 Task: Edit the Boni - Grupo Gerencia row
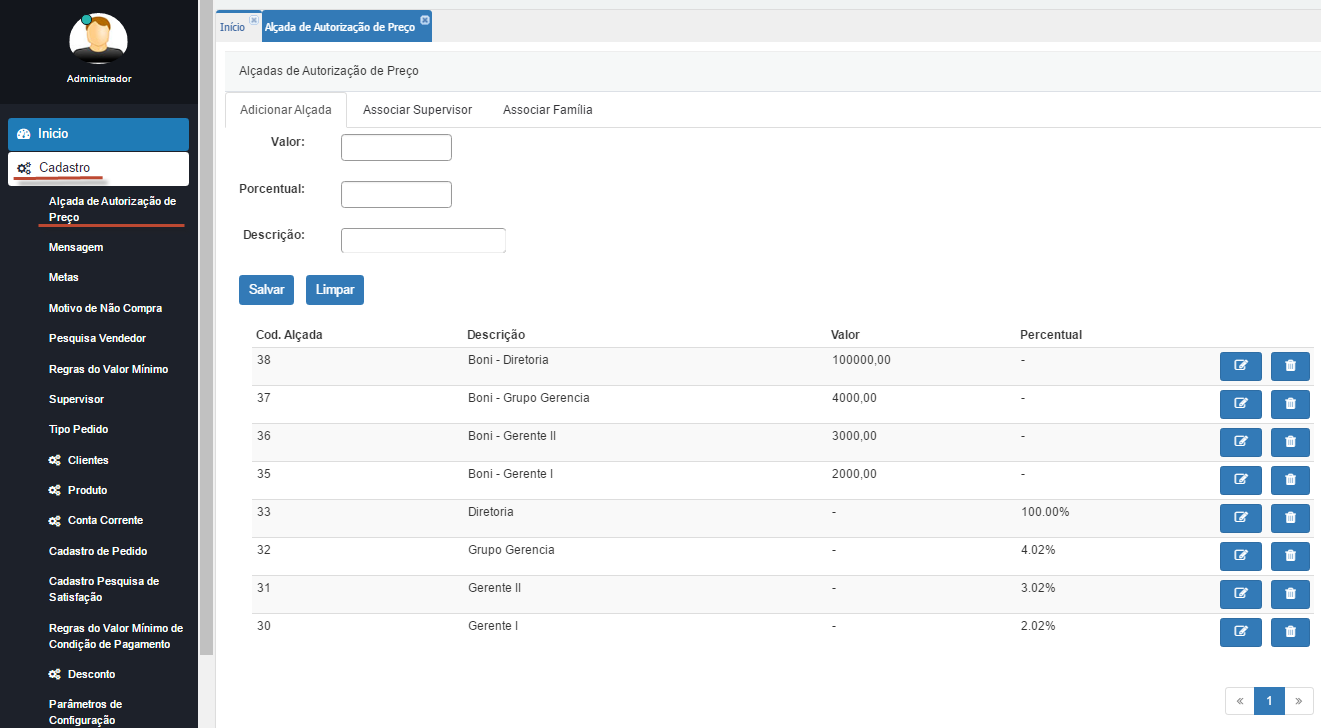tap(1241, 404)
